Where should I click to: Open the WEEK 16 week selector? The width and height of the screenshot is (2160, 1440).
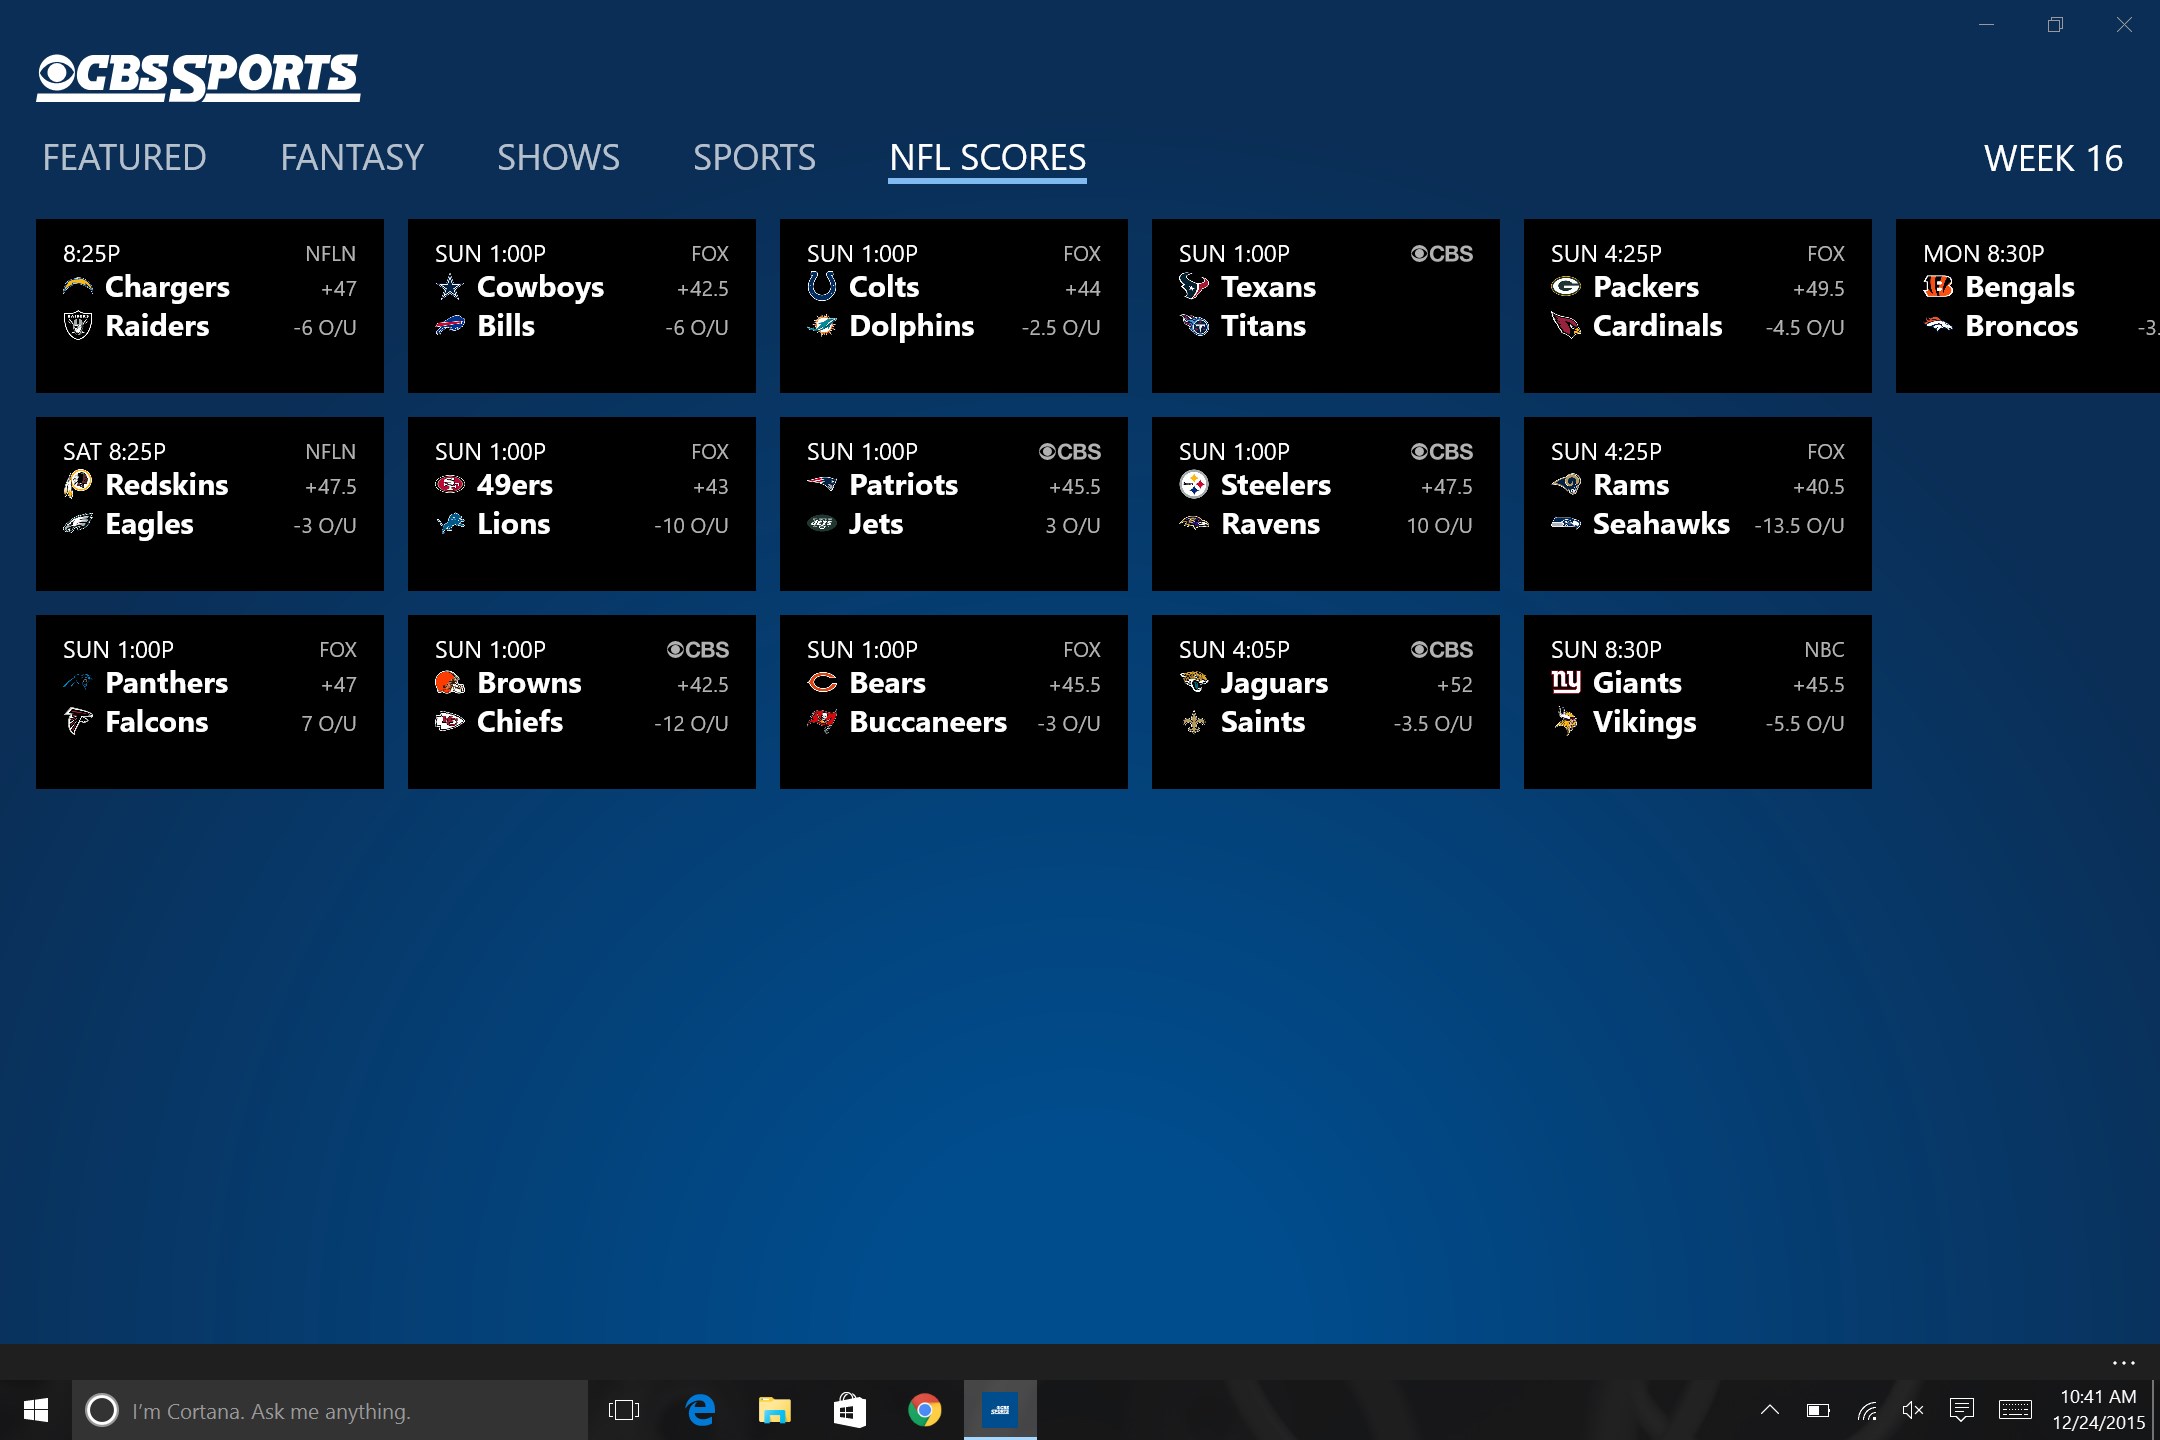tap(2052, 159)
